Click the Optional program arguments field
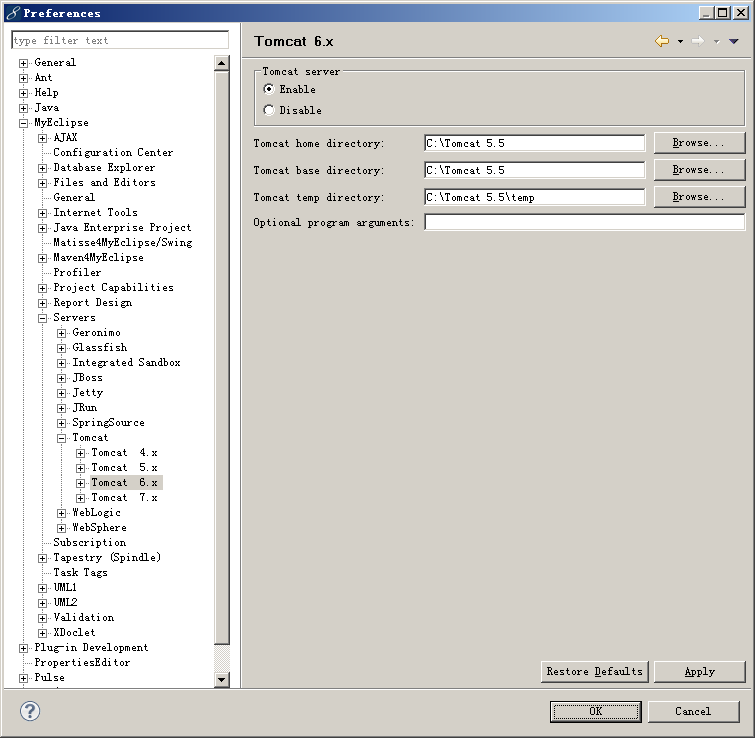755x738 pixels. pyautogui.click(x=585, y=222)
